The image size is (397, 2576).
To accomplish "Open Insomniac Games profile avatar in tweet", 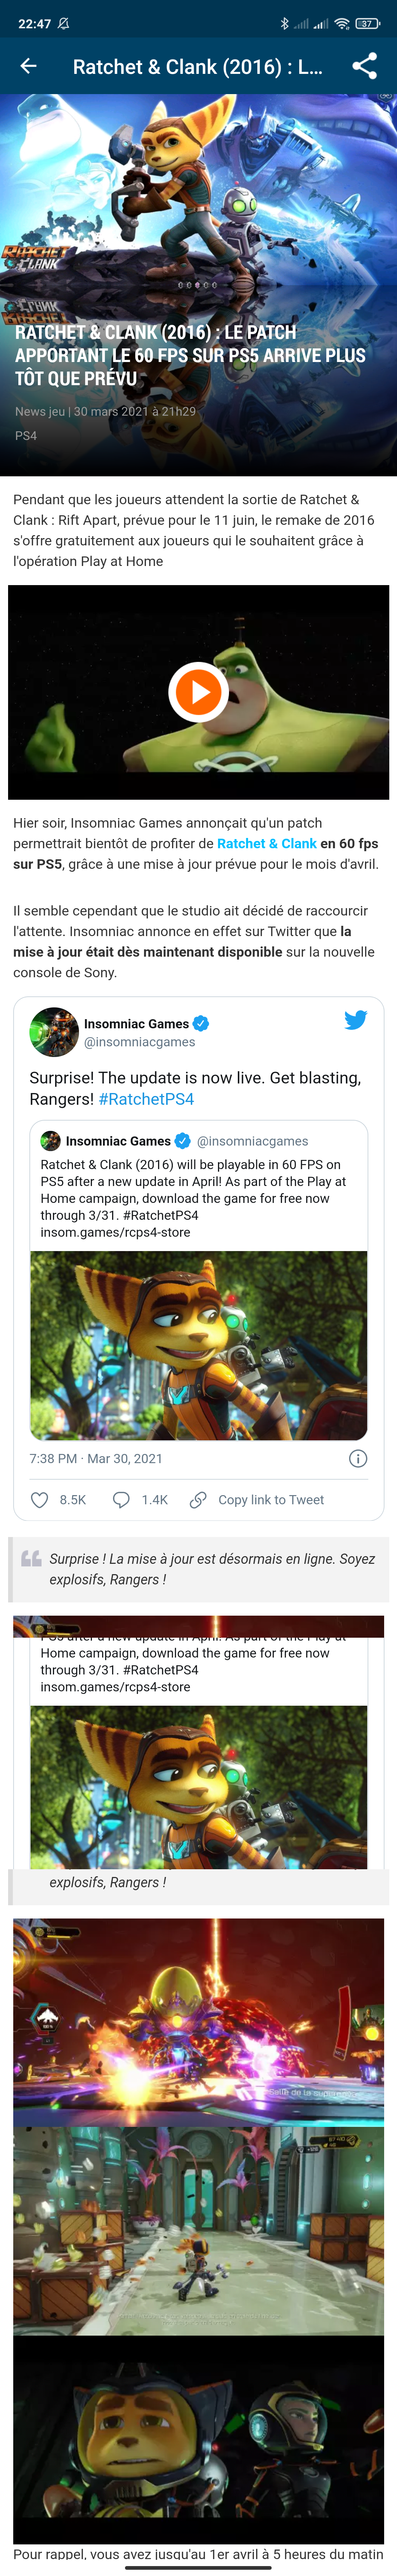I will [54, 1032].
